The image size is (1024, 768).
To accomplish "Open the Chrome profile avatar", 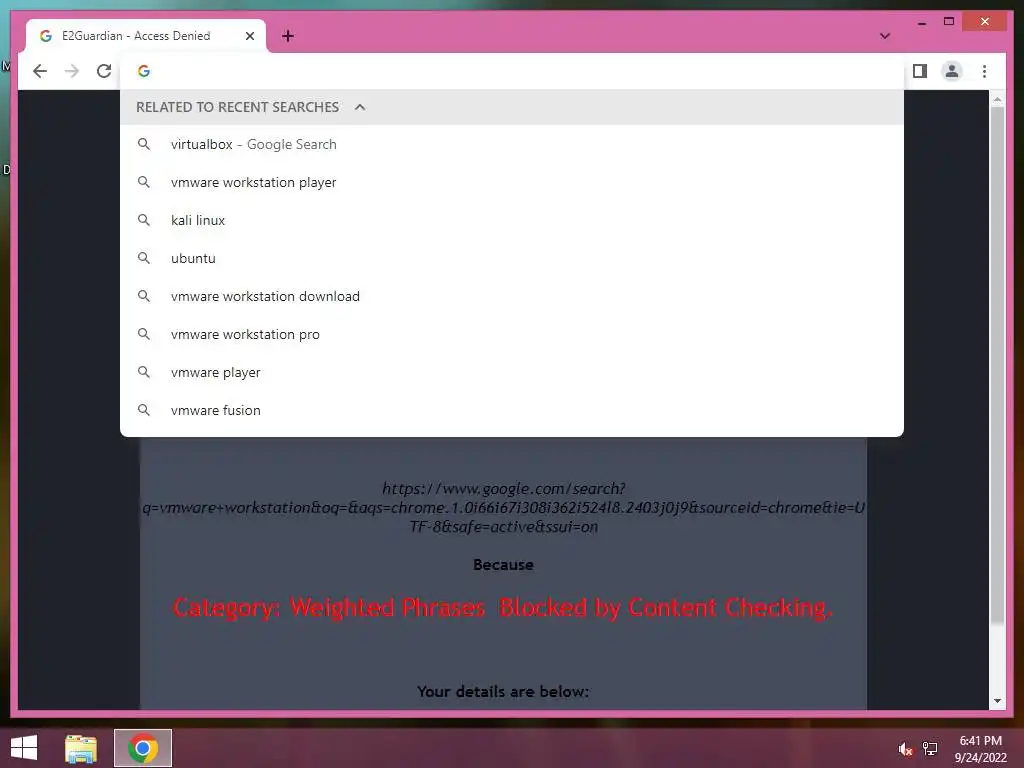I will [952, 71].
